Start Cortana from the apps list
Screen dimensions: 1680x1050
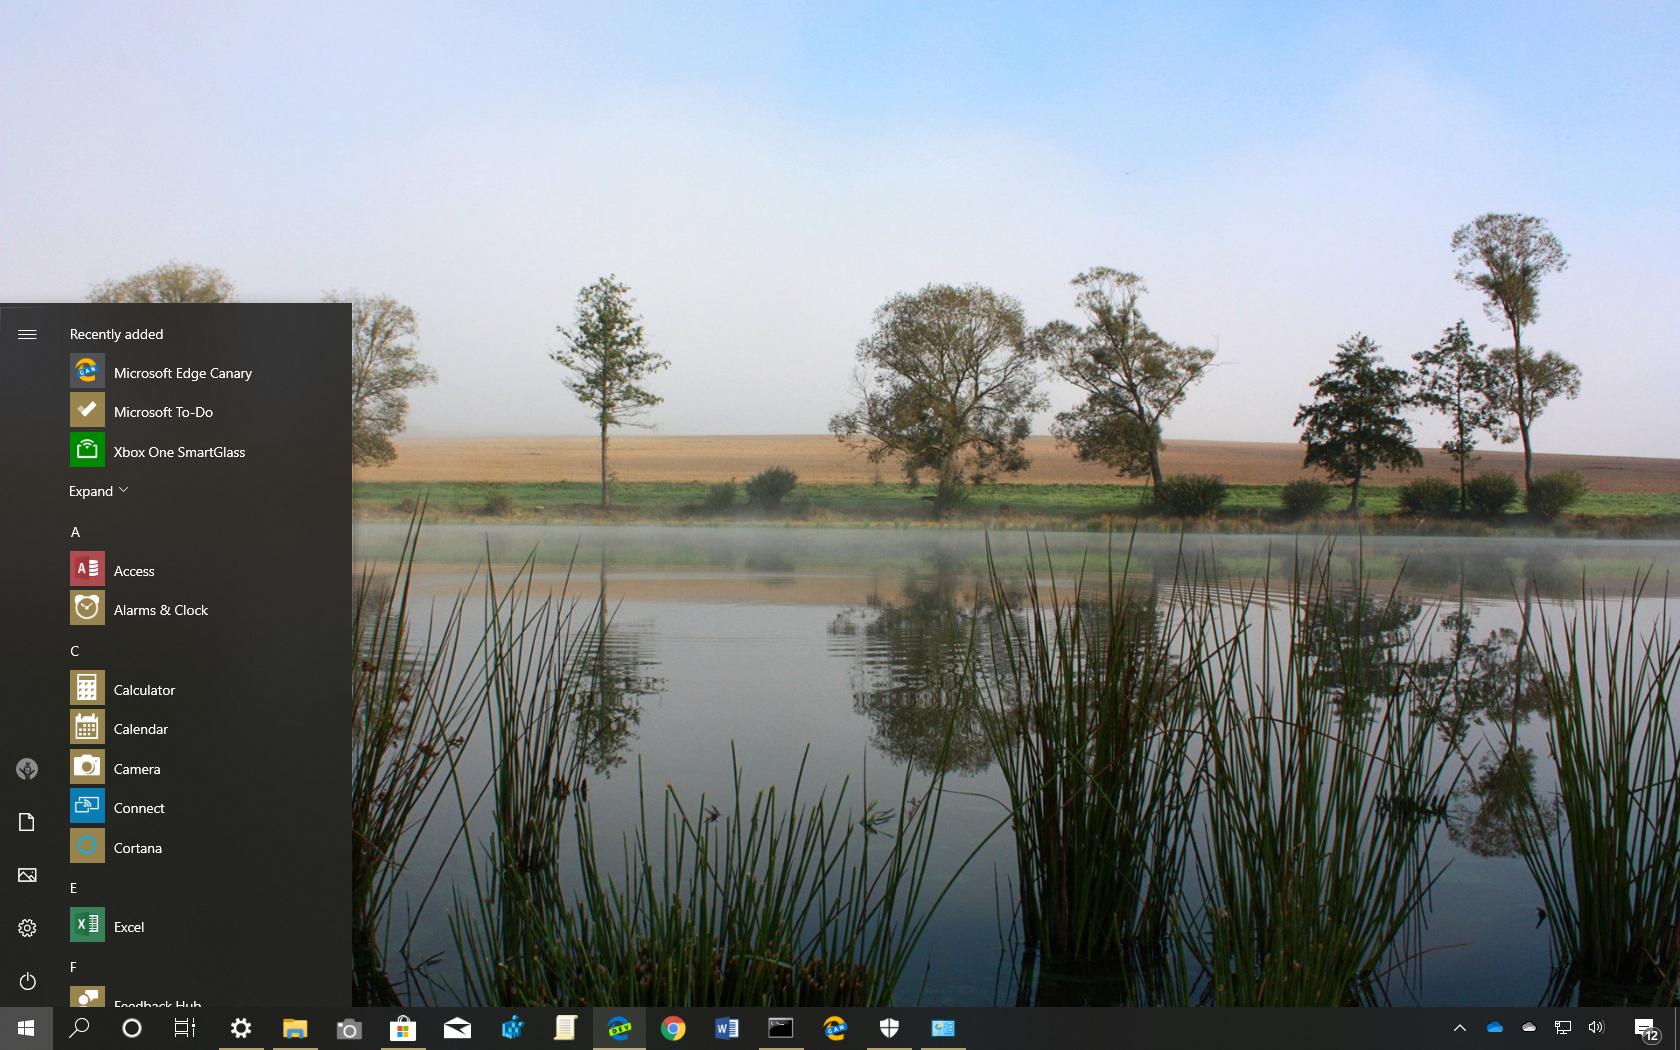[x=137, y=847]
